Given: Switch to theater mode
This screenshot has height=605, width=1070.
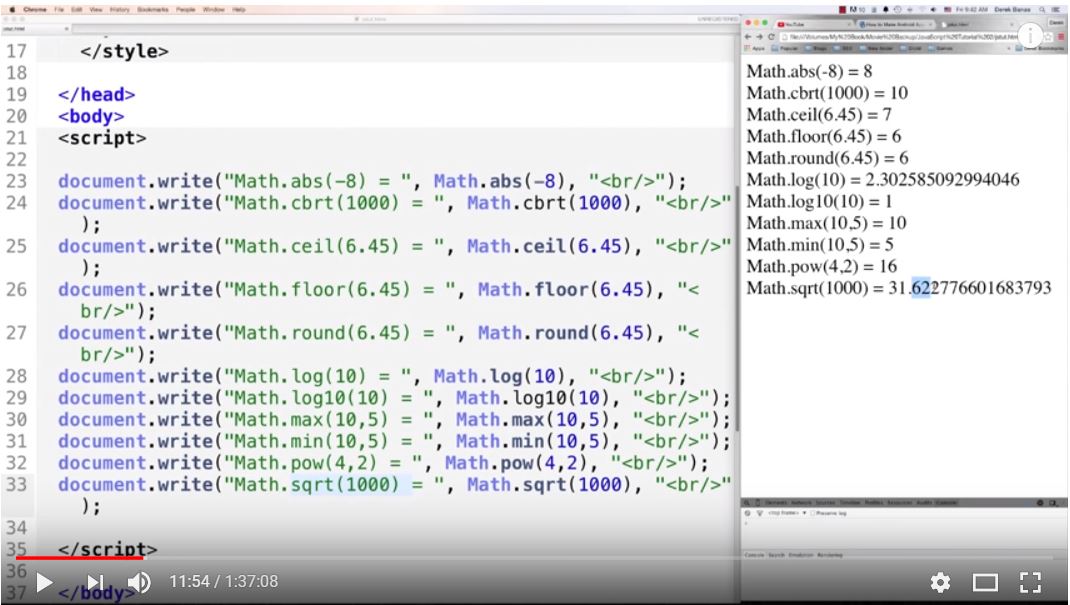Looking at the screenshot, I should 985,582.
